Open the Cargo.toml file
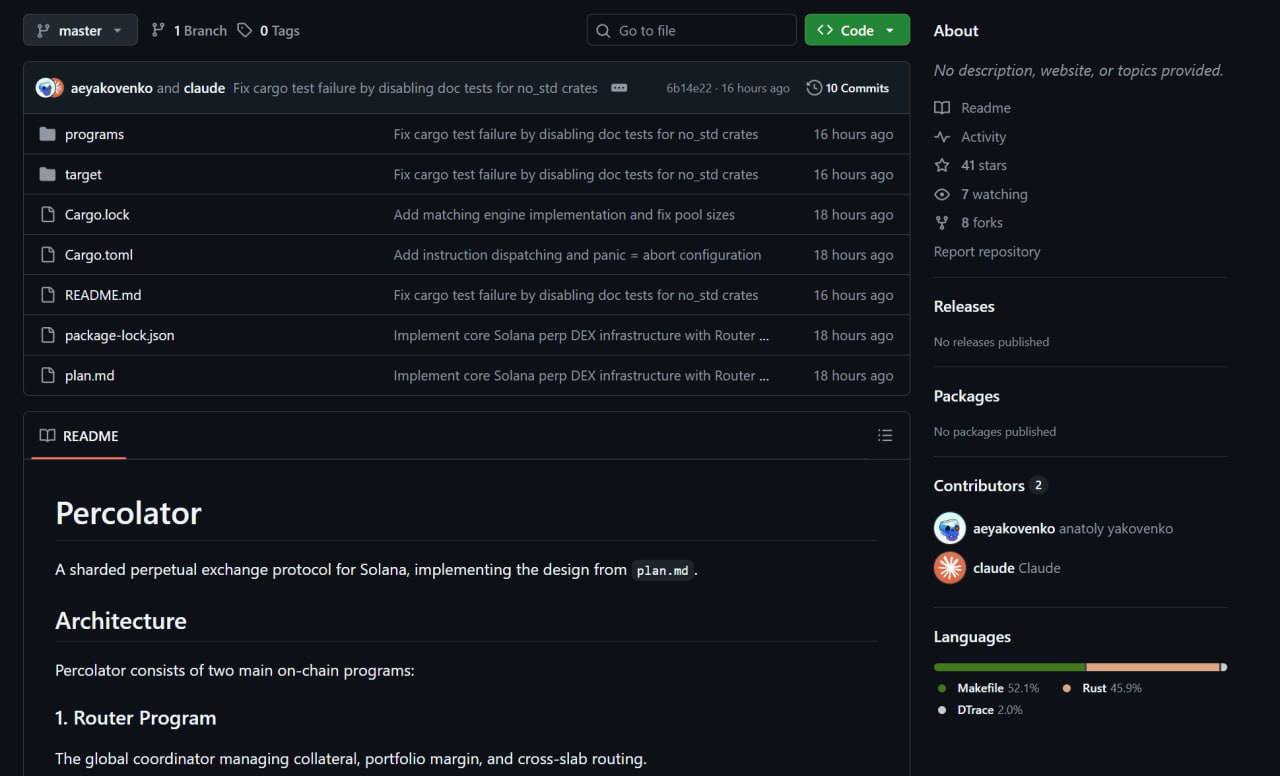This screenshot has width=1280, height=776. click(x=98, y=255)
